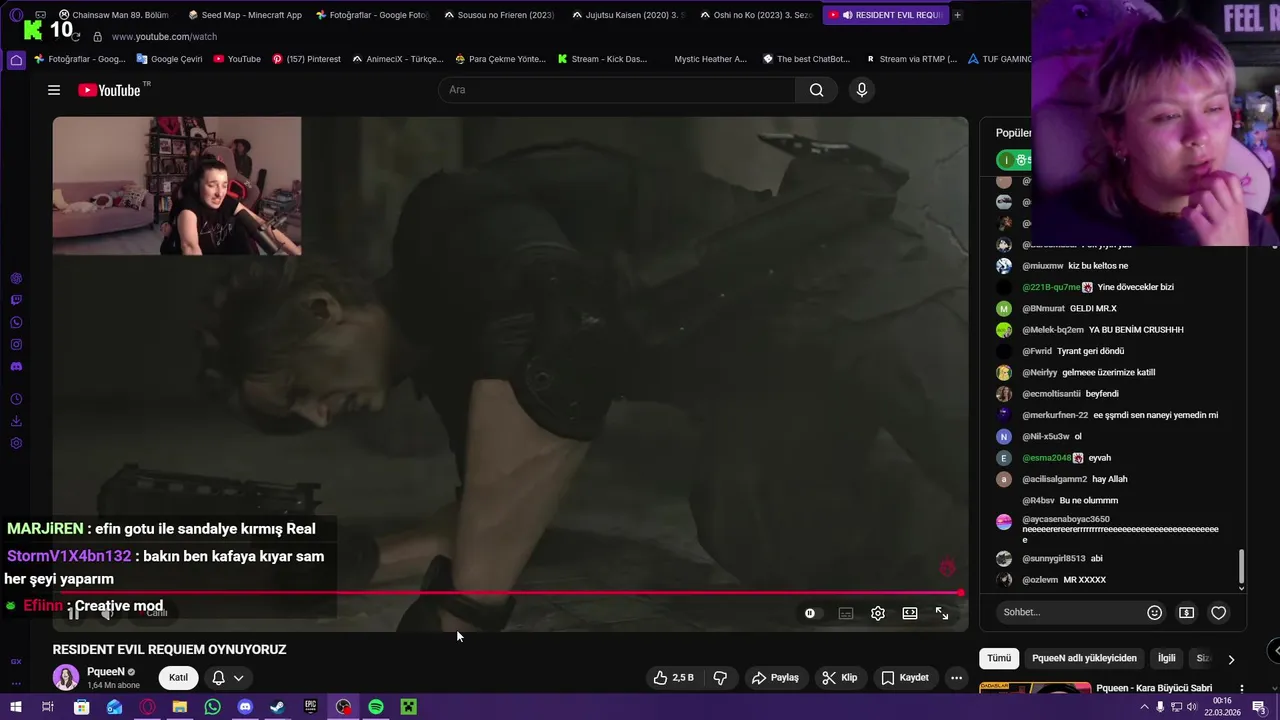Image resolution: width=1280 pixels, height=720 pixels.
Task: Click the YouTube search magnifier button
Action: point(816,90)
